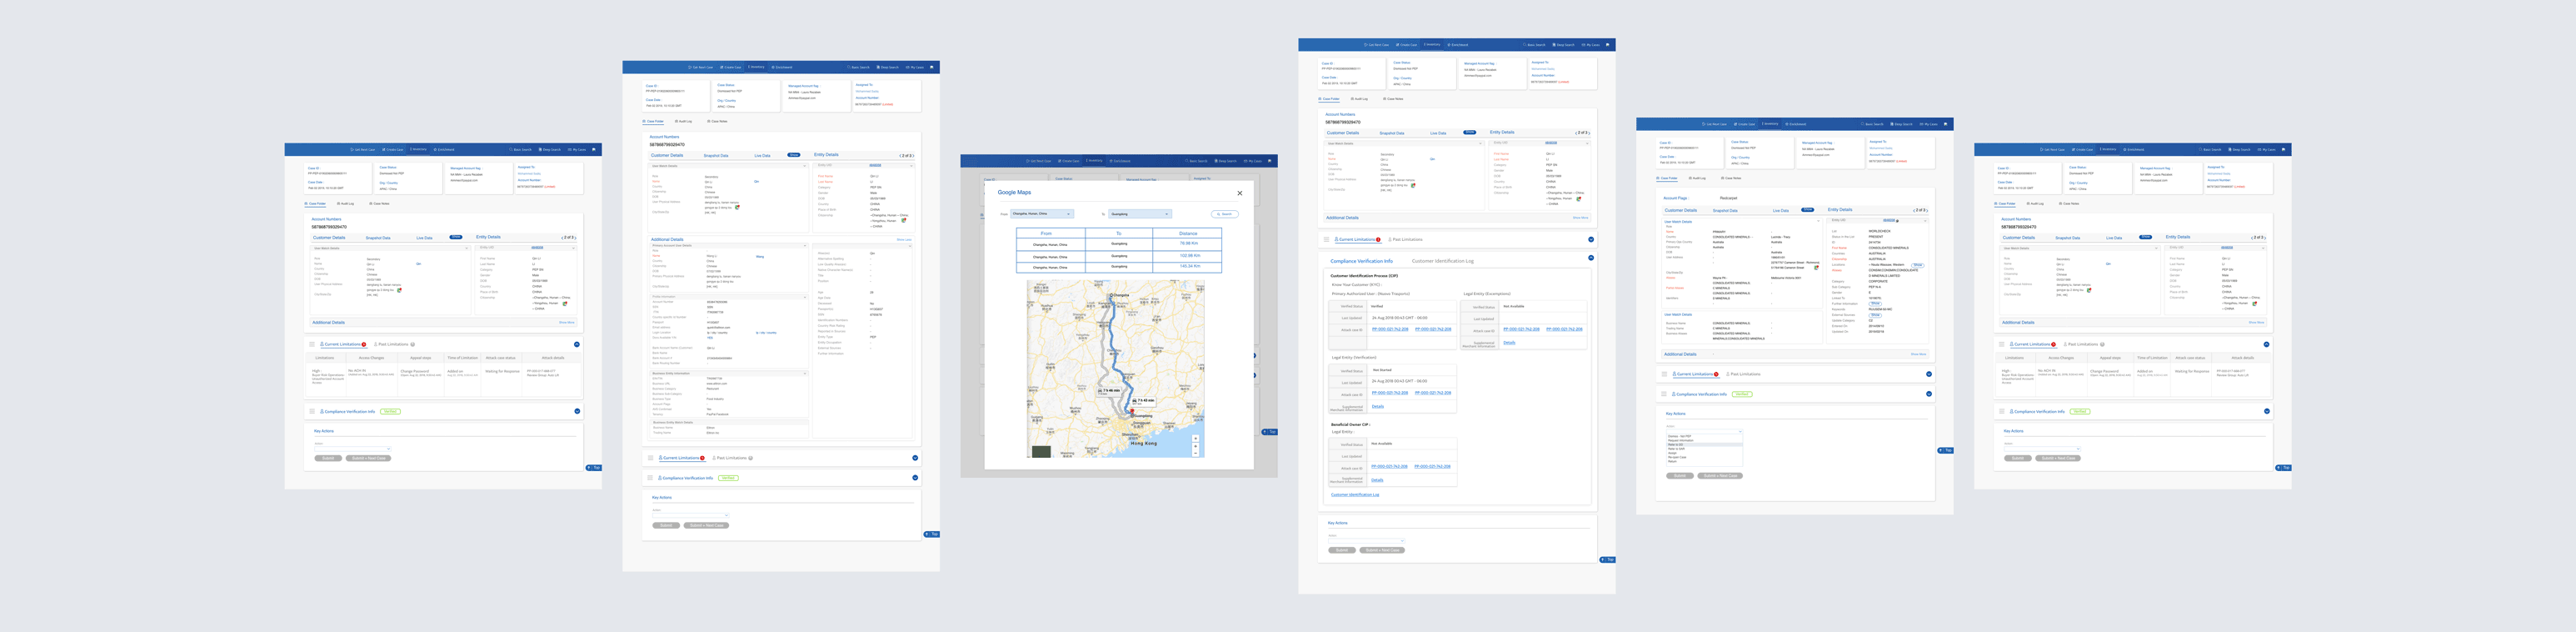Toggle Show next to Further Information
This screenshot has height=632, width=2576.
click(1875, 303)
